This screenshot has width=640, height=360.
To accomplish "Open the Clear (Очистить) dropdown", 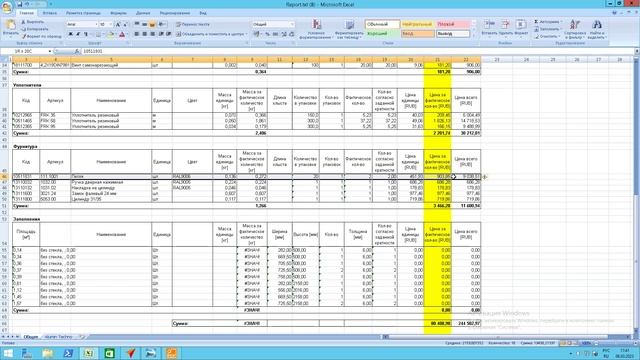I will [x=548, y=36].
